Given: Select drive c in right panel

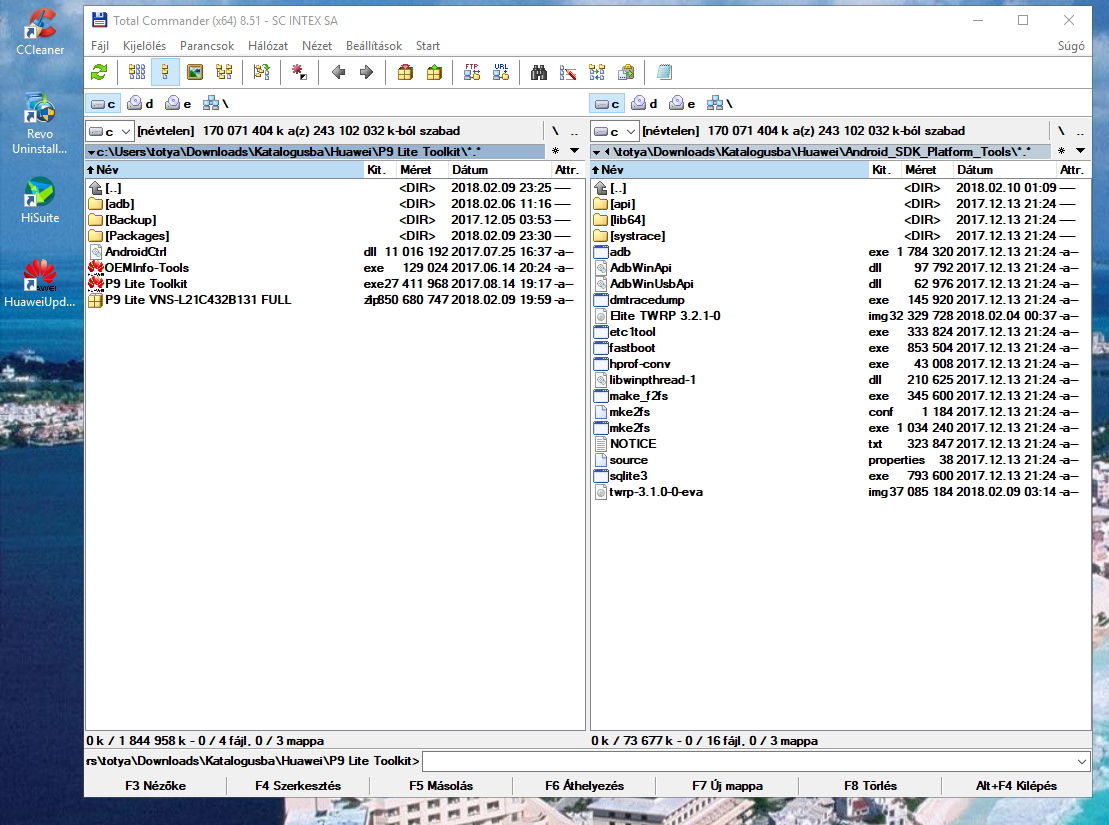Looking at the screenshot, I should tap(608, 104).
